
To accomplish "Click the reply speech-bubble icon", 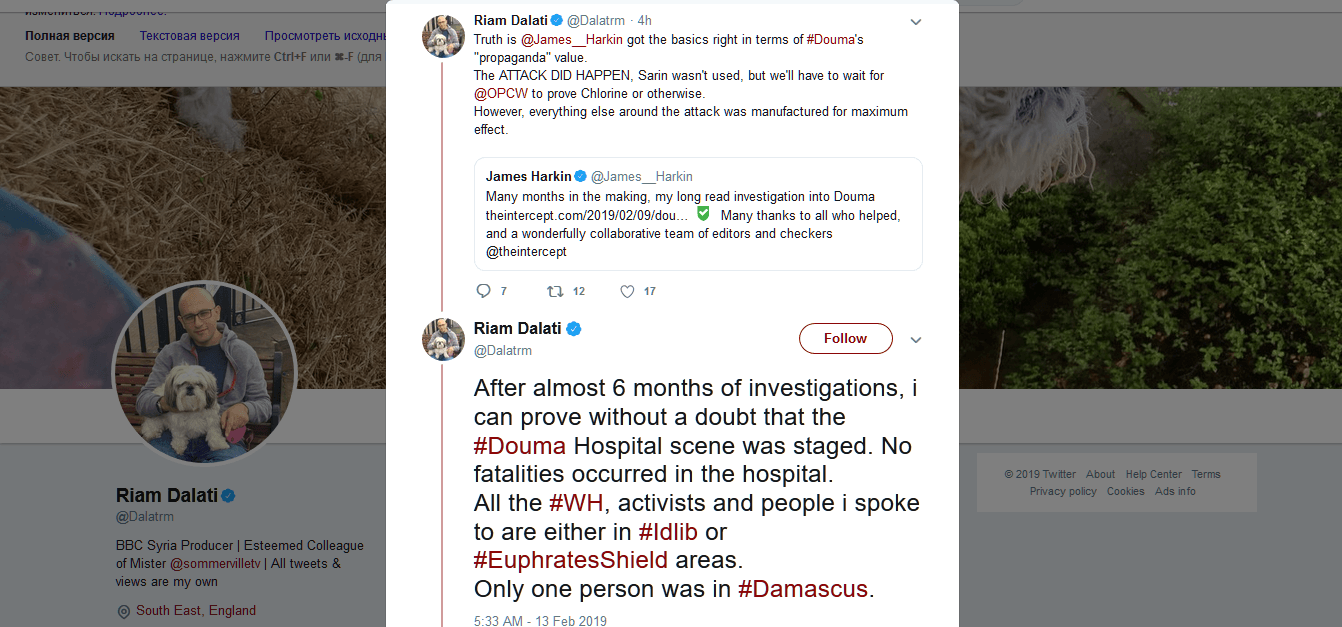I will 483,291.
